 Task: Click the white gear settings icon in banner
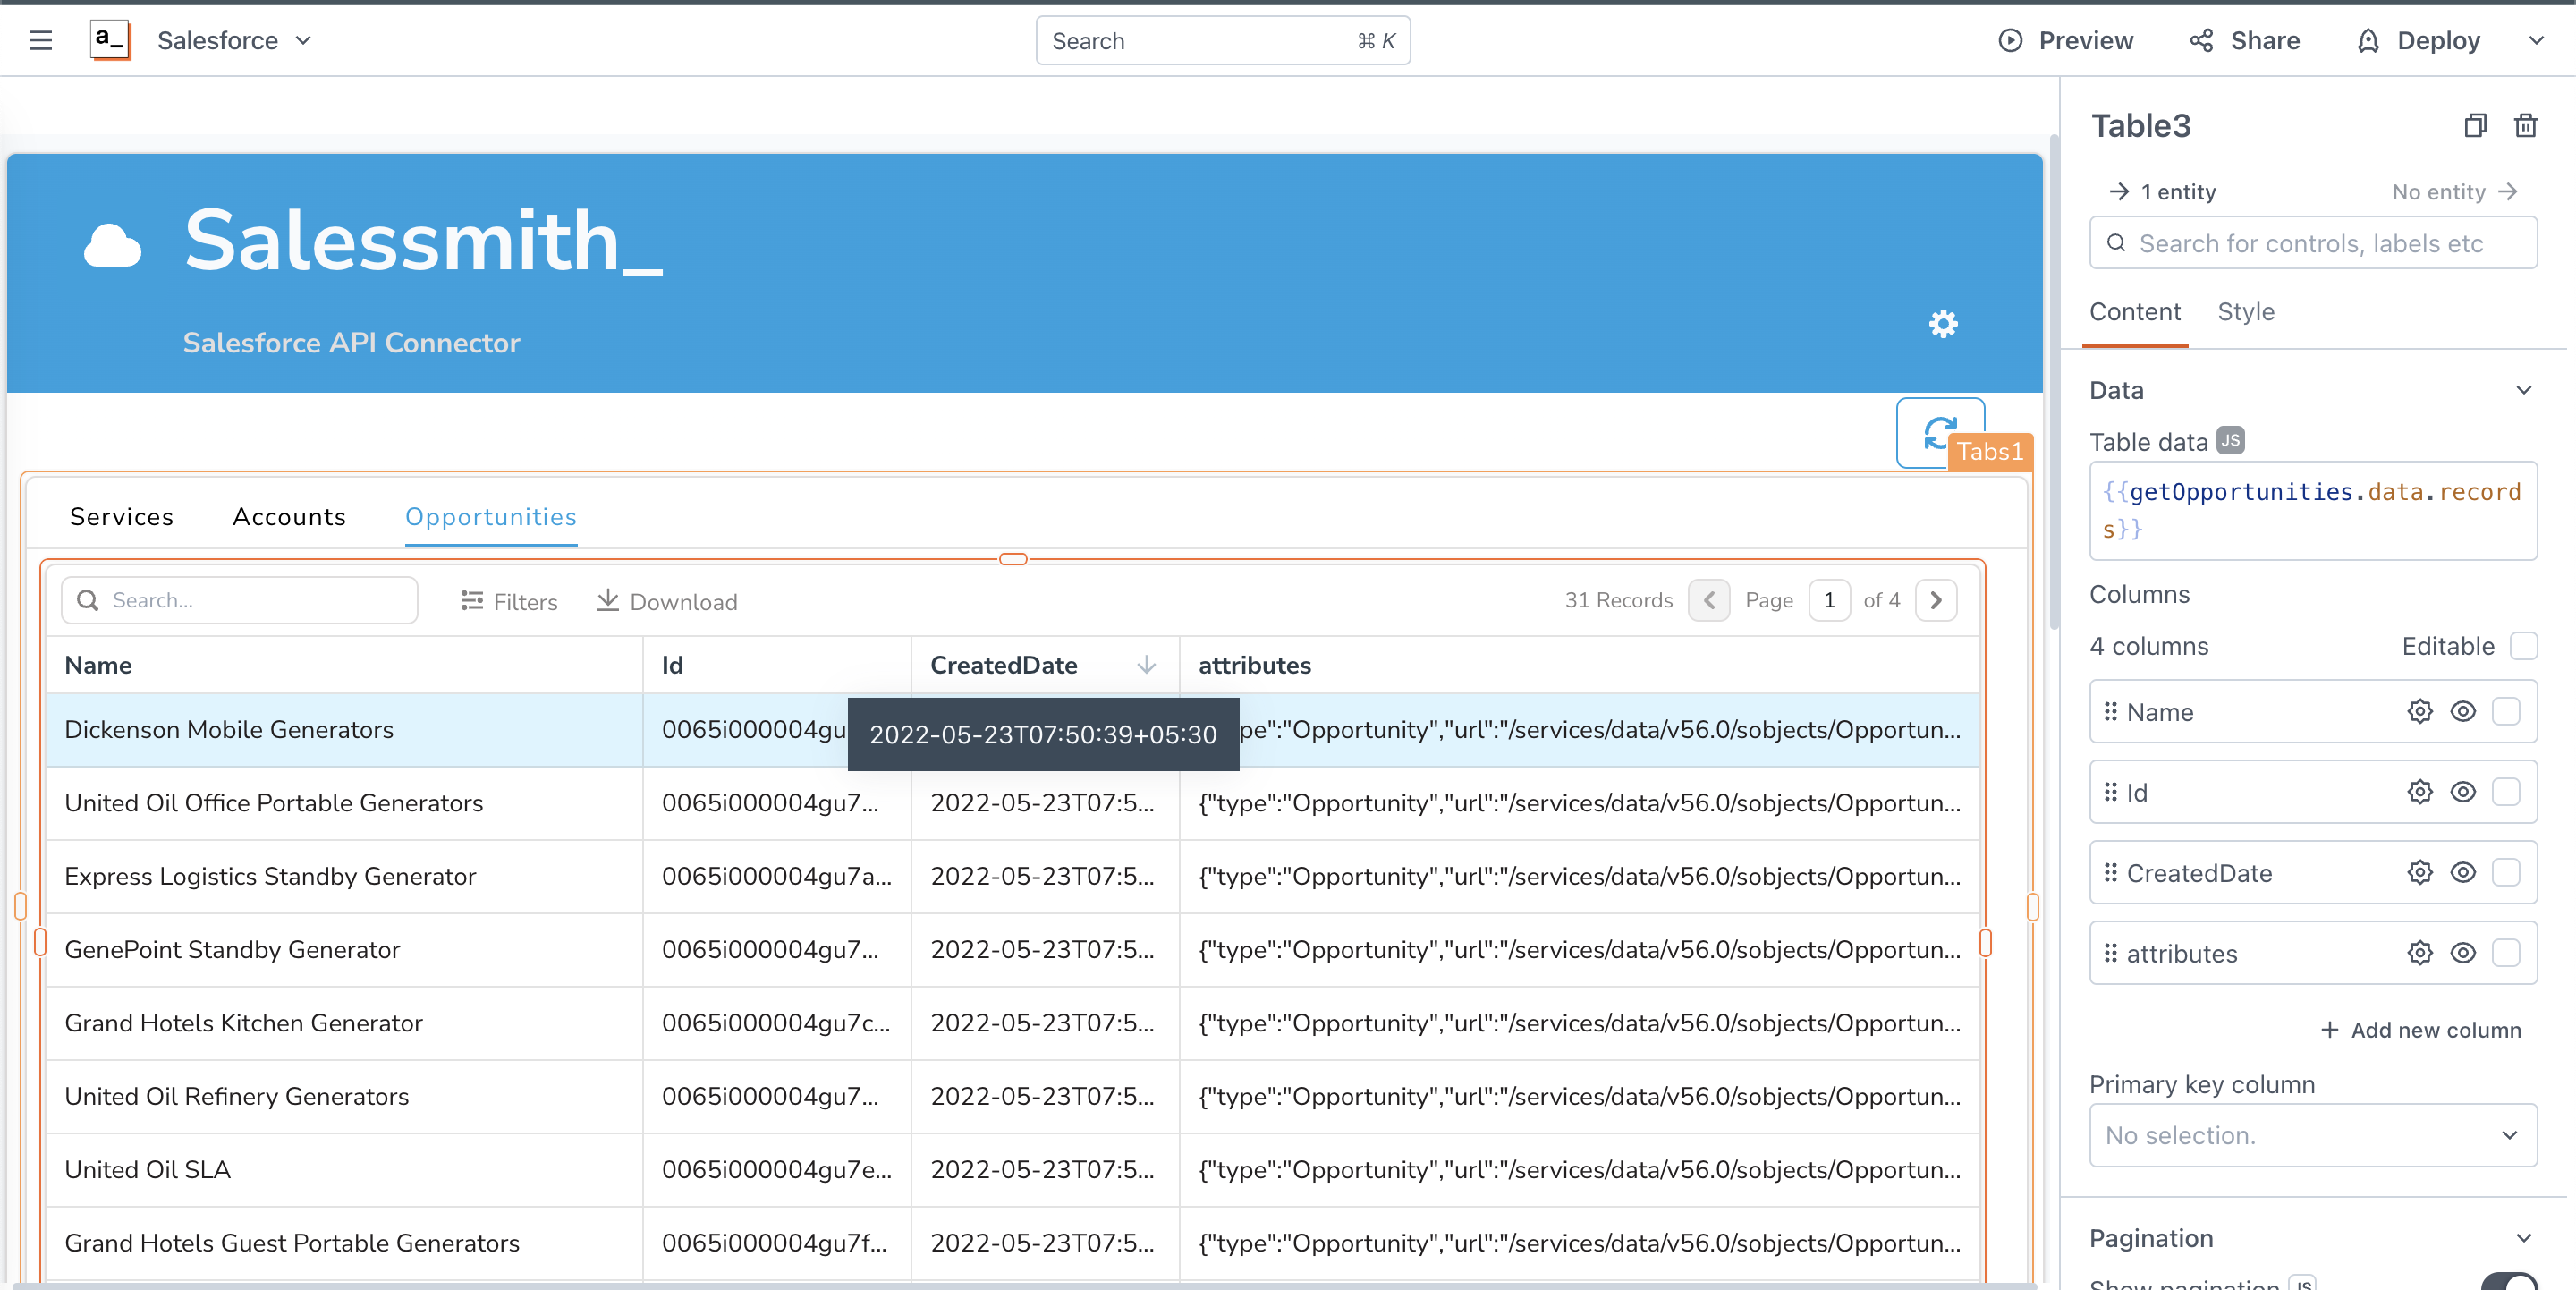[1942, 324]
